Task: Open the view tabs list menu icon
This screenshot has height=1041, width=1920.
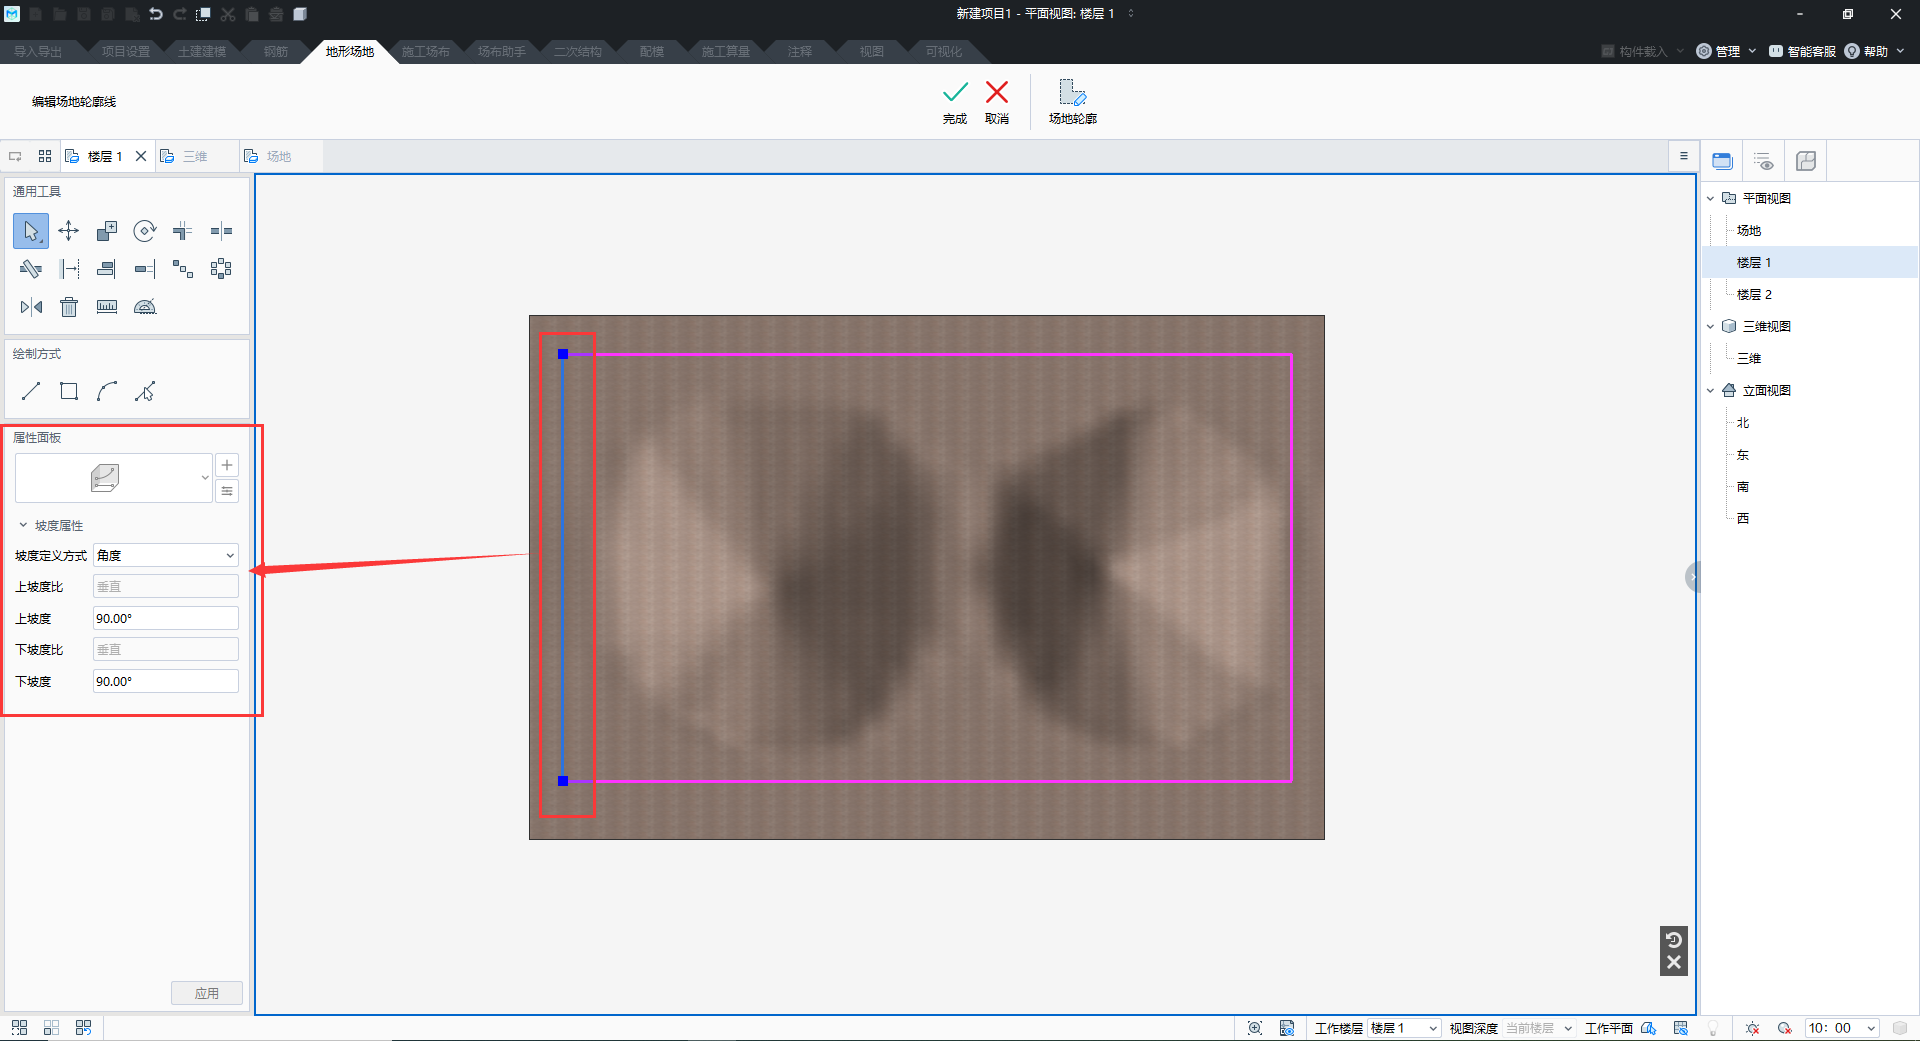Action: [1683, 156]
